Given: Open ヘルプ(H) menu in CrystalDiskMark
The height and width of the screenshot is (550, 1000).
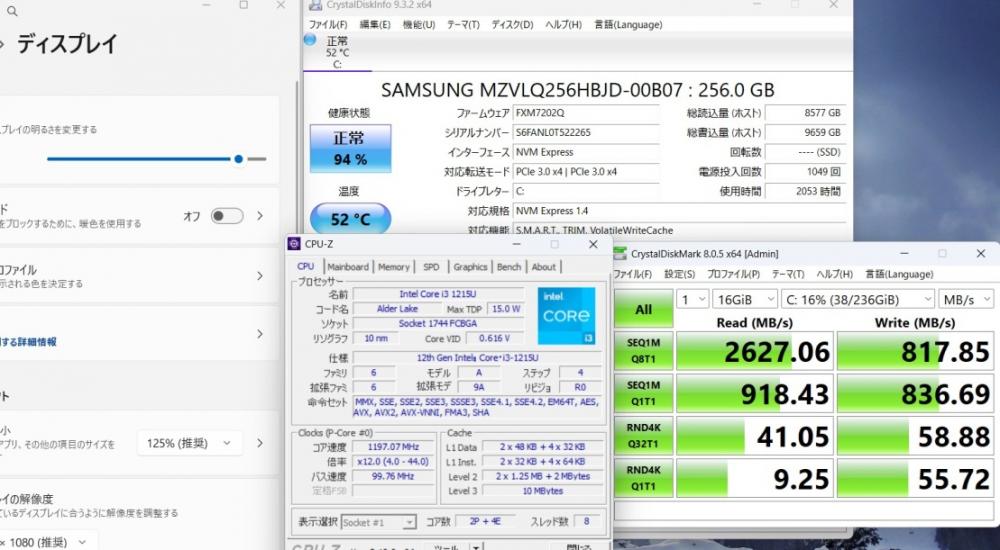Looking at the screenshot, I should [834, 274].
